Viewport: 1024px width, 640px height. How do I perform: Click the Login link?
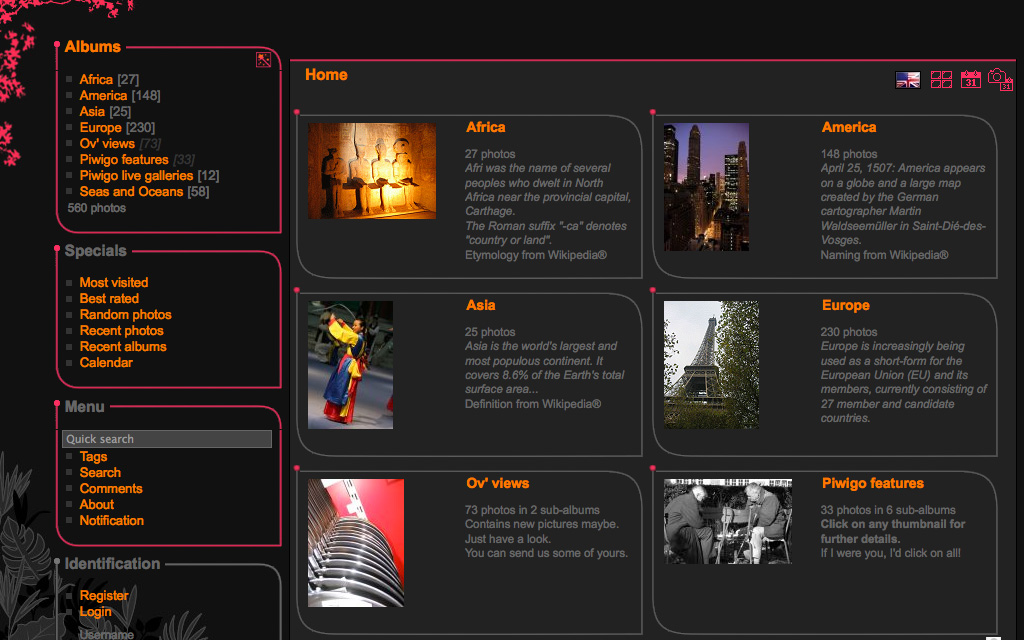[96, 612]
